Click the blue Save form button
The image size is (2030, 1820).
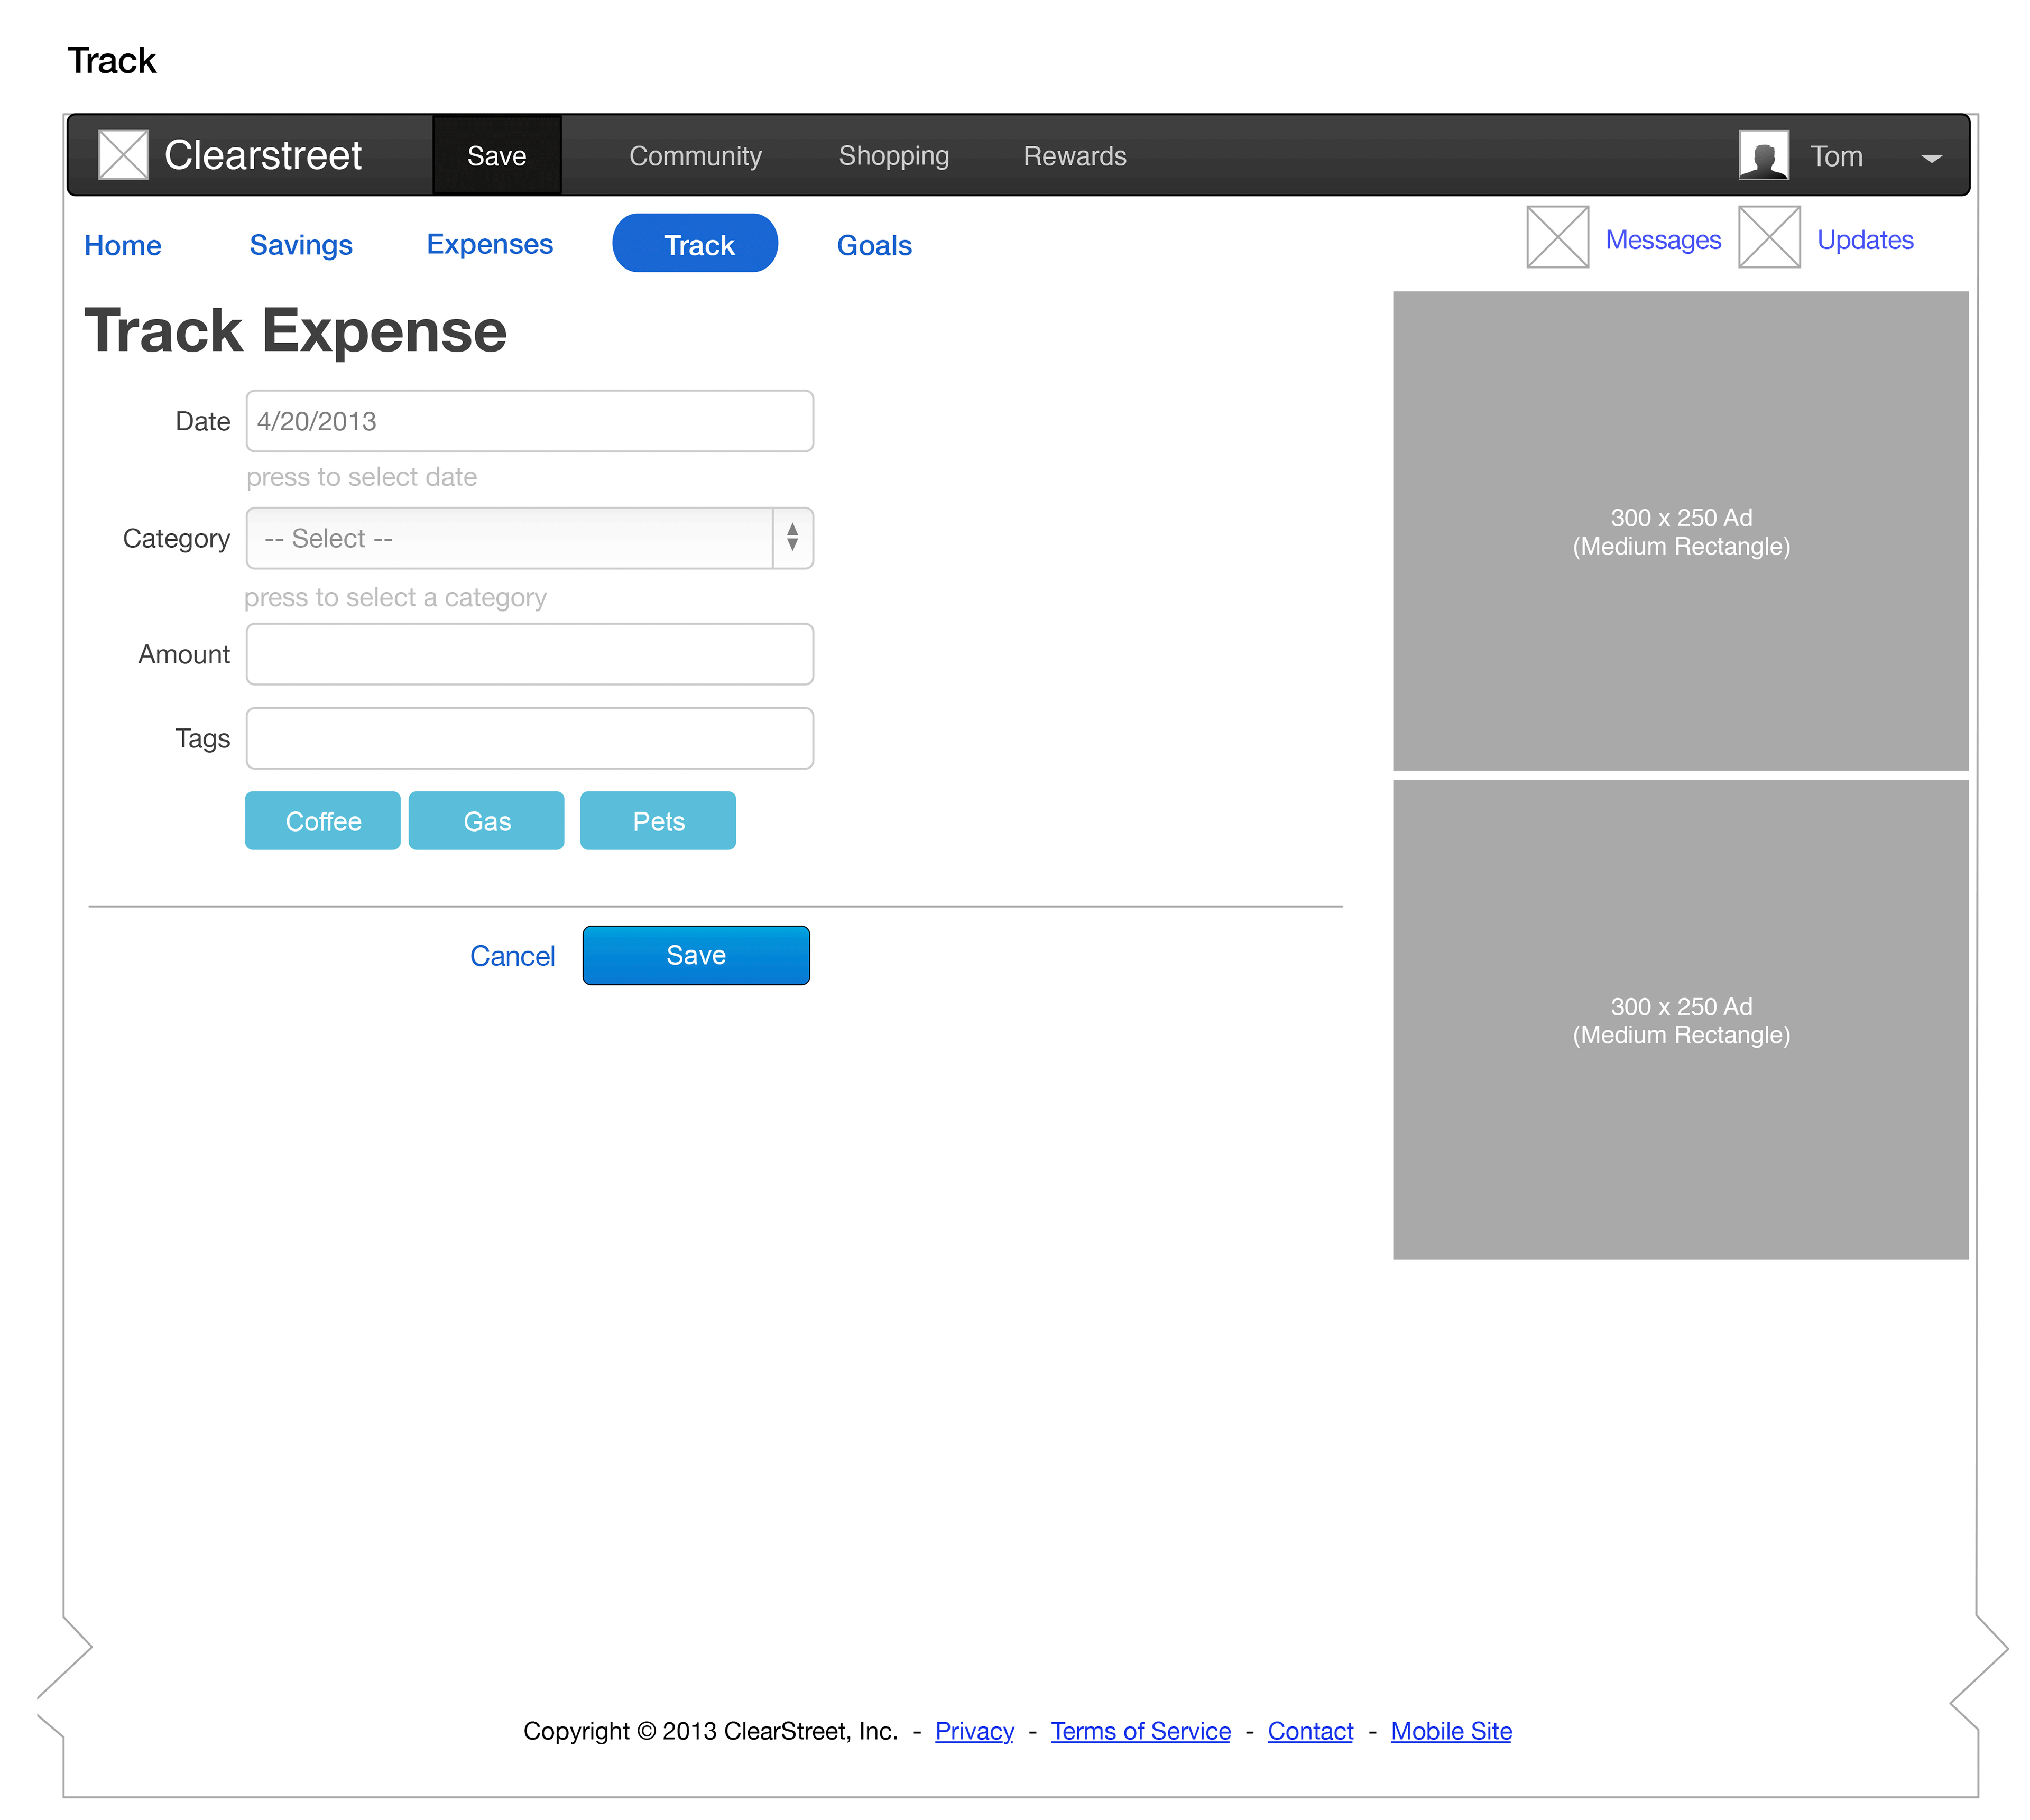click(695, 955)
